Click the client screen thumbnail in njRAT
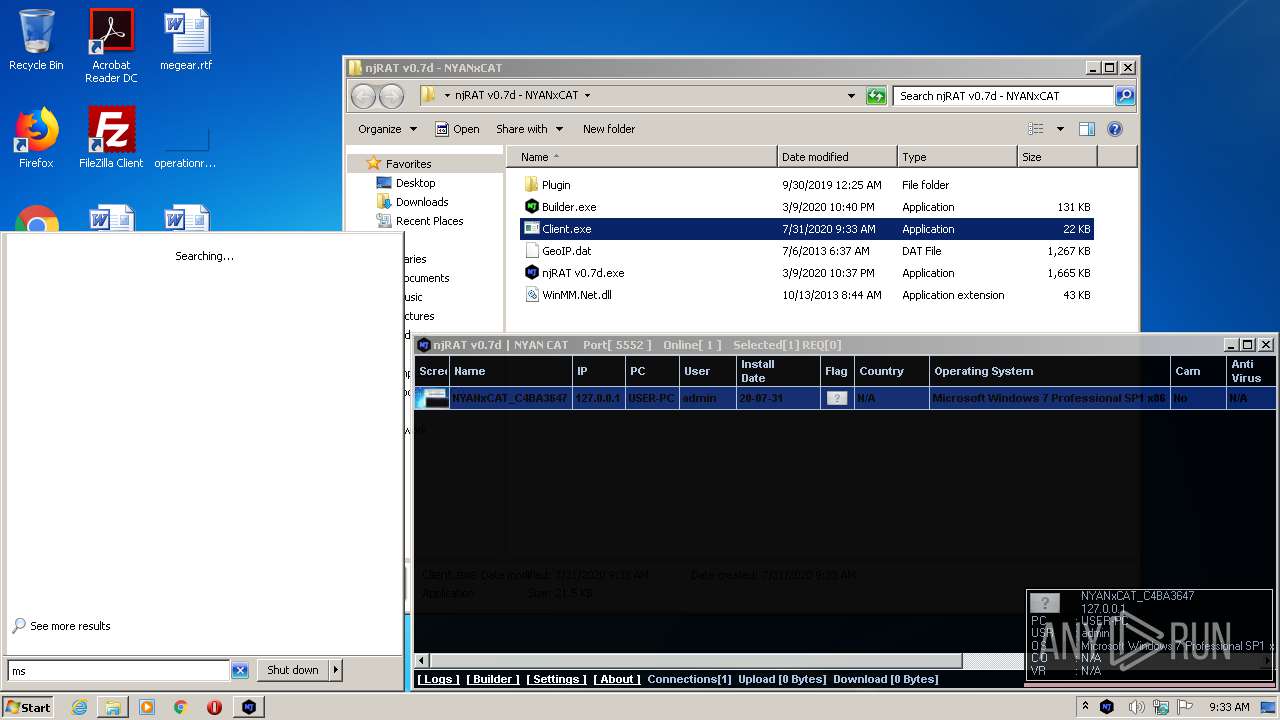 [433, 398]
